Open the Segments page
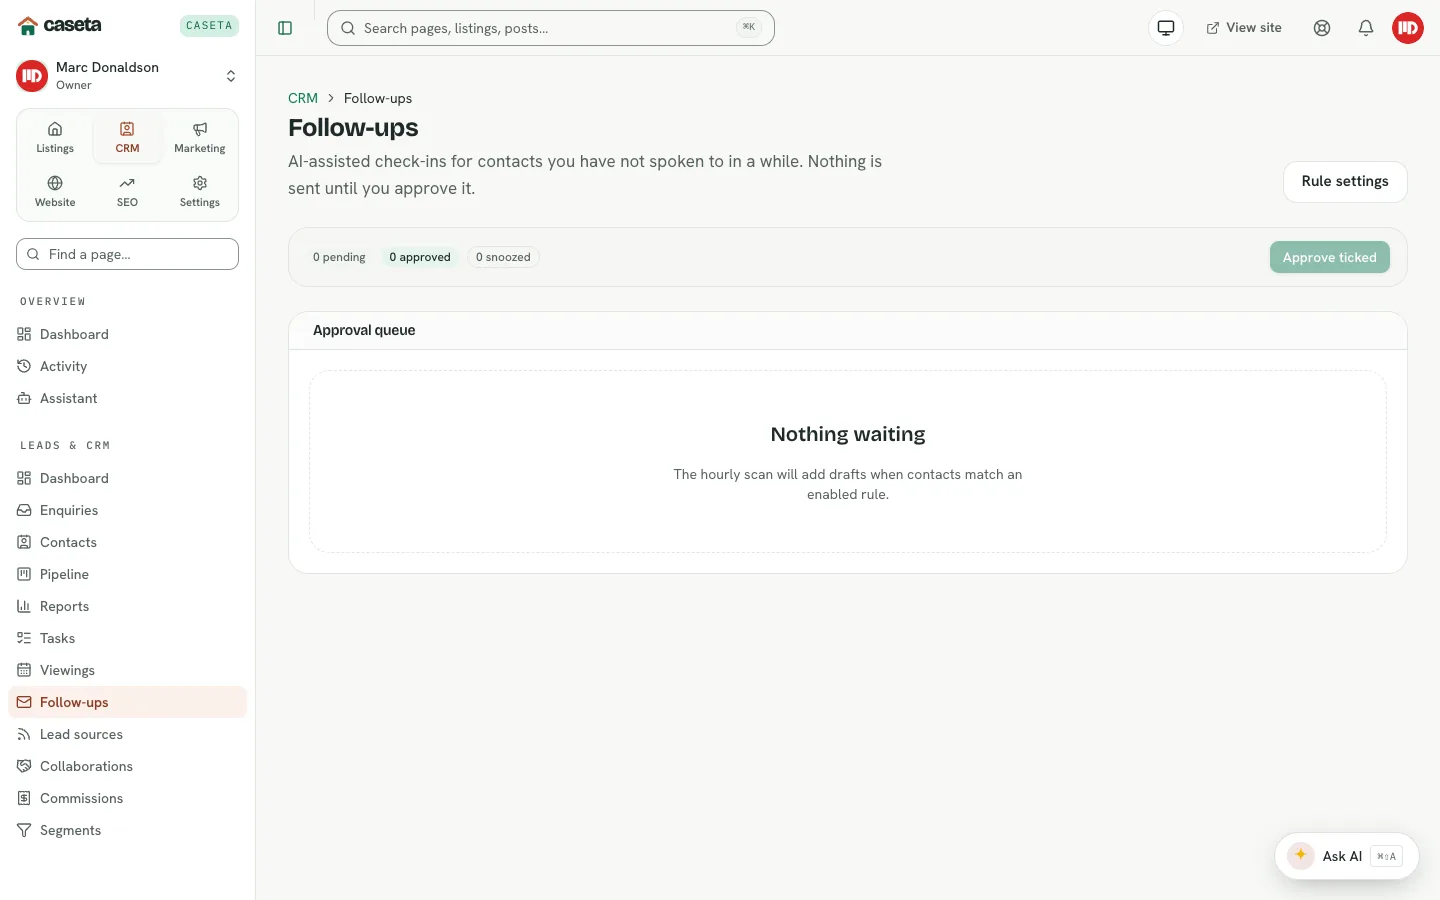This screenshot has height=900, width=1440. pos(127,830)
